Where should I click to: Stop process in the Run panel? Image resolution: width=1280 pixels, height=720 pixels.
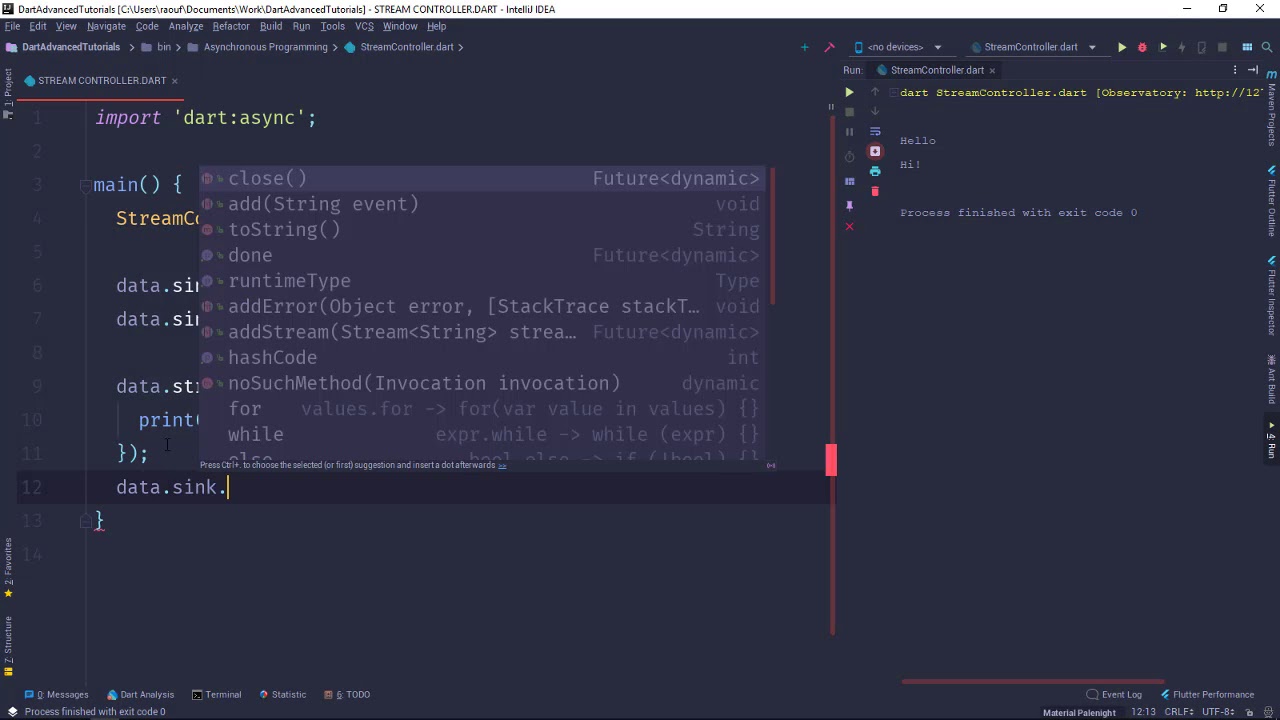point(849,112)
